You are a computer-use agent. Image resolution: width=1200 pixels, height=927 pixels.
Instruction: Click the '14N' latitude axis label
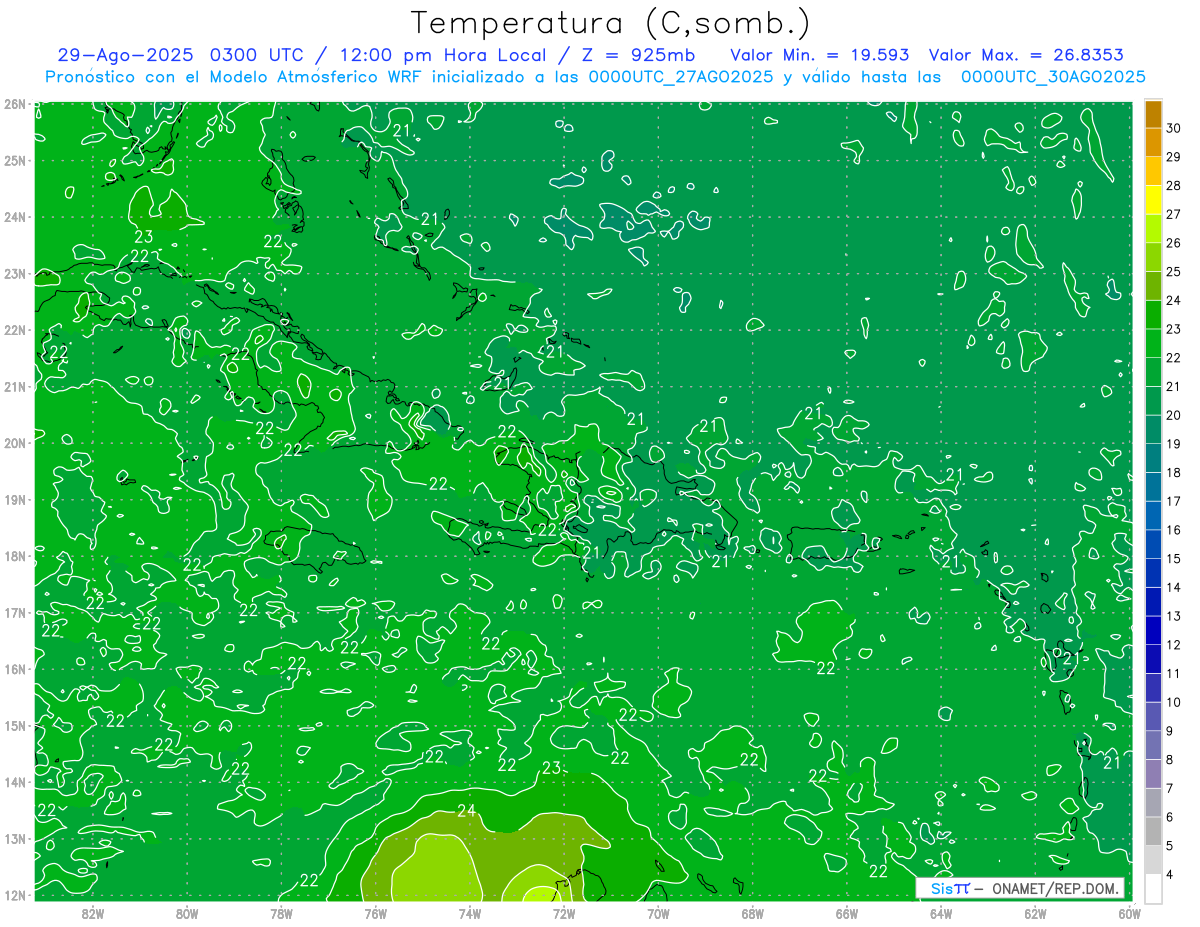coord(15,782)
